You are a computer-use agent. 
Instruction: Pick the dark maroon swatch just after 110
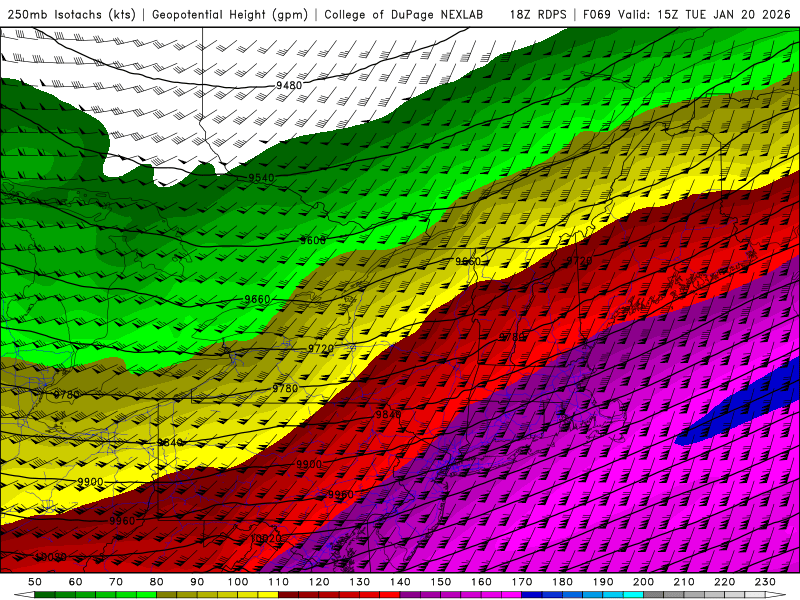(288, 595)
